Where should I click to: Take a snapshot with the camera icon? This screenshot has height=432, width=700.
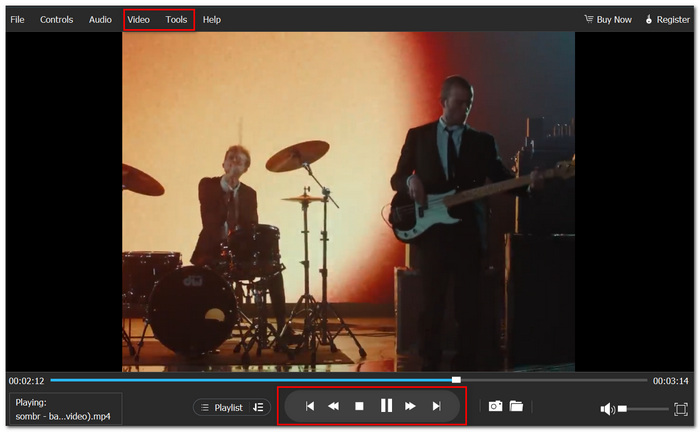click(x=495, y=406)
